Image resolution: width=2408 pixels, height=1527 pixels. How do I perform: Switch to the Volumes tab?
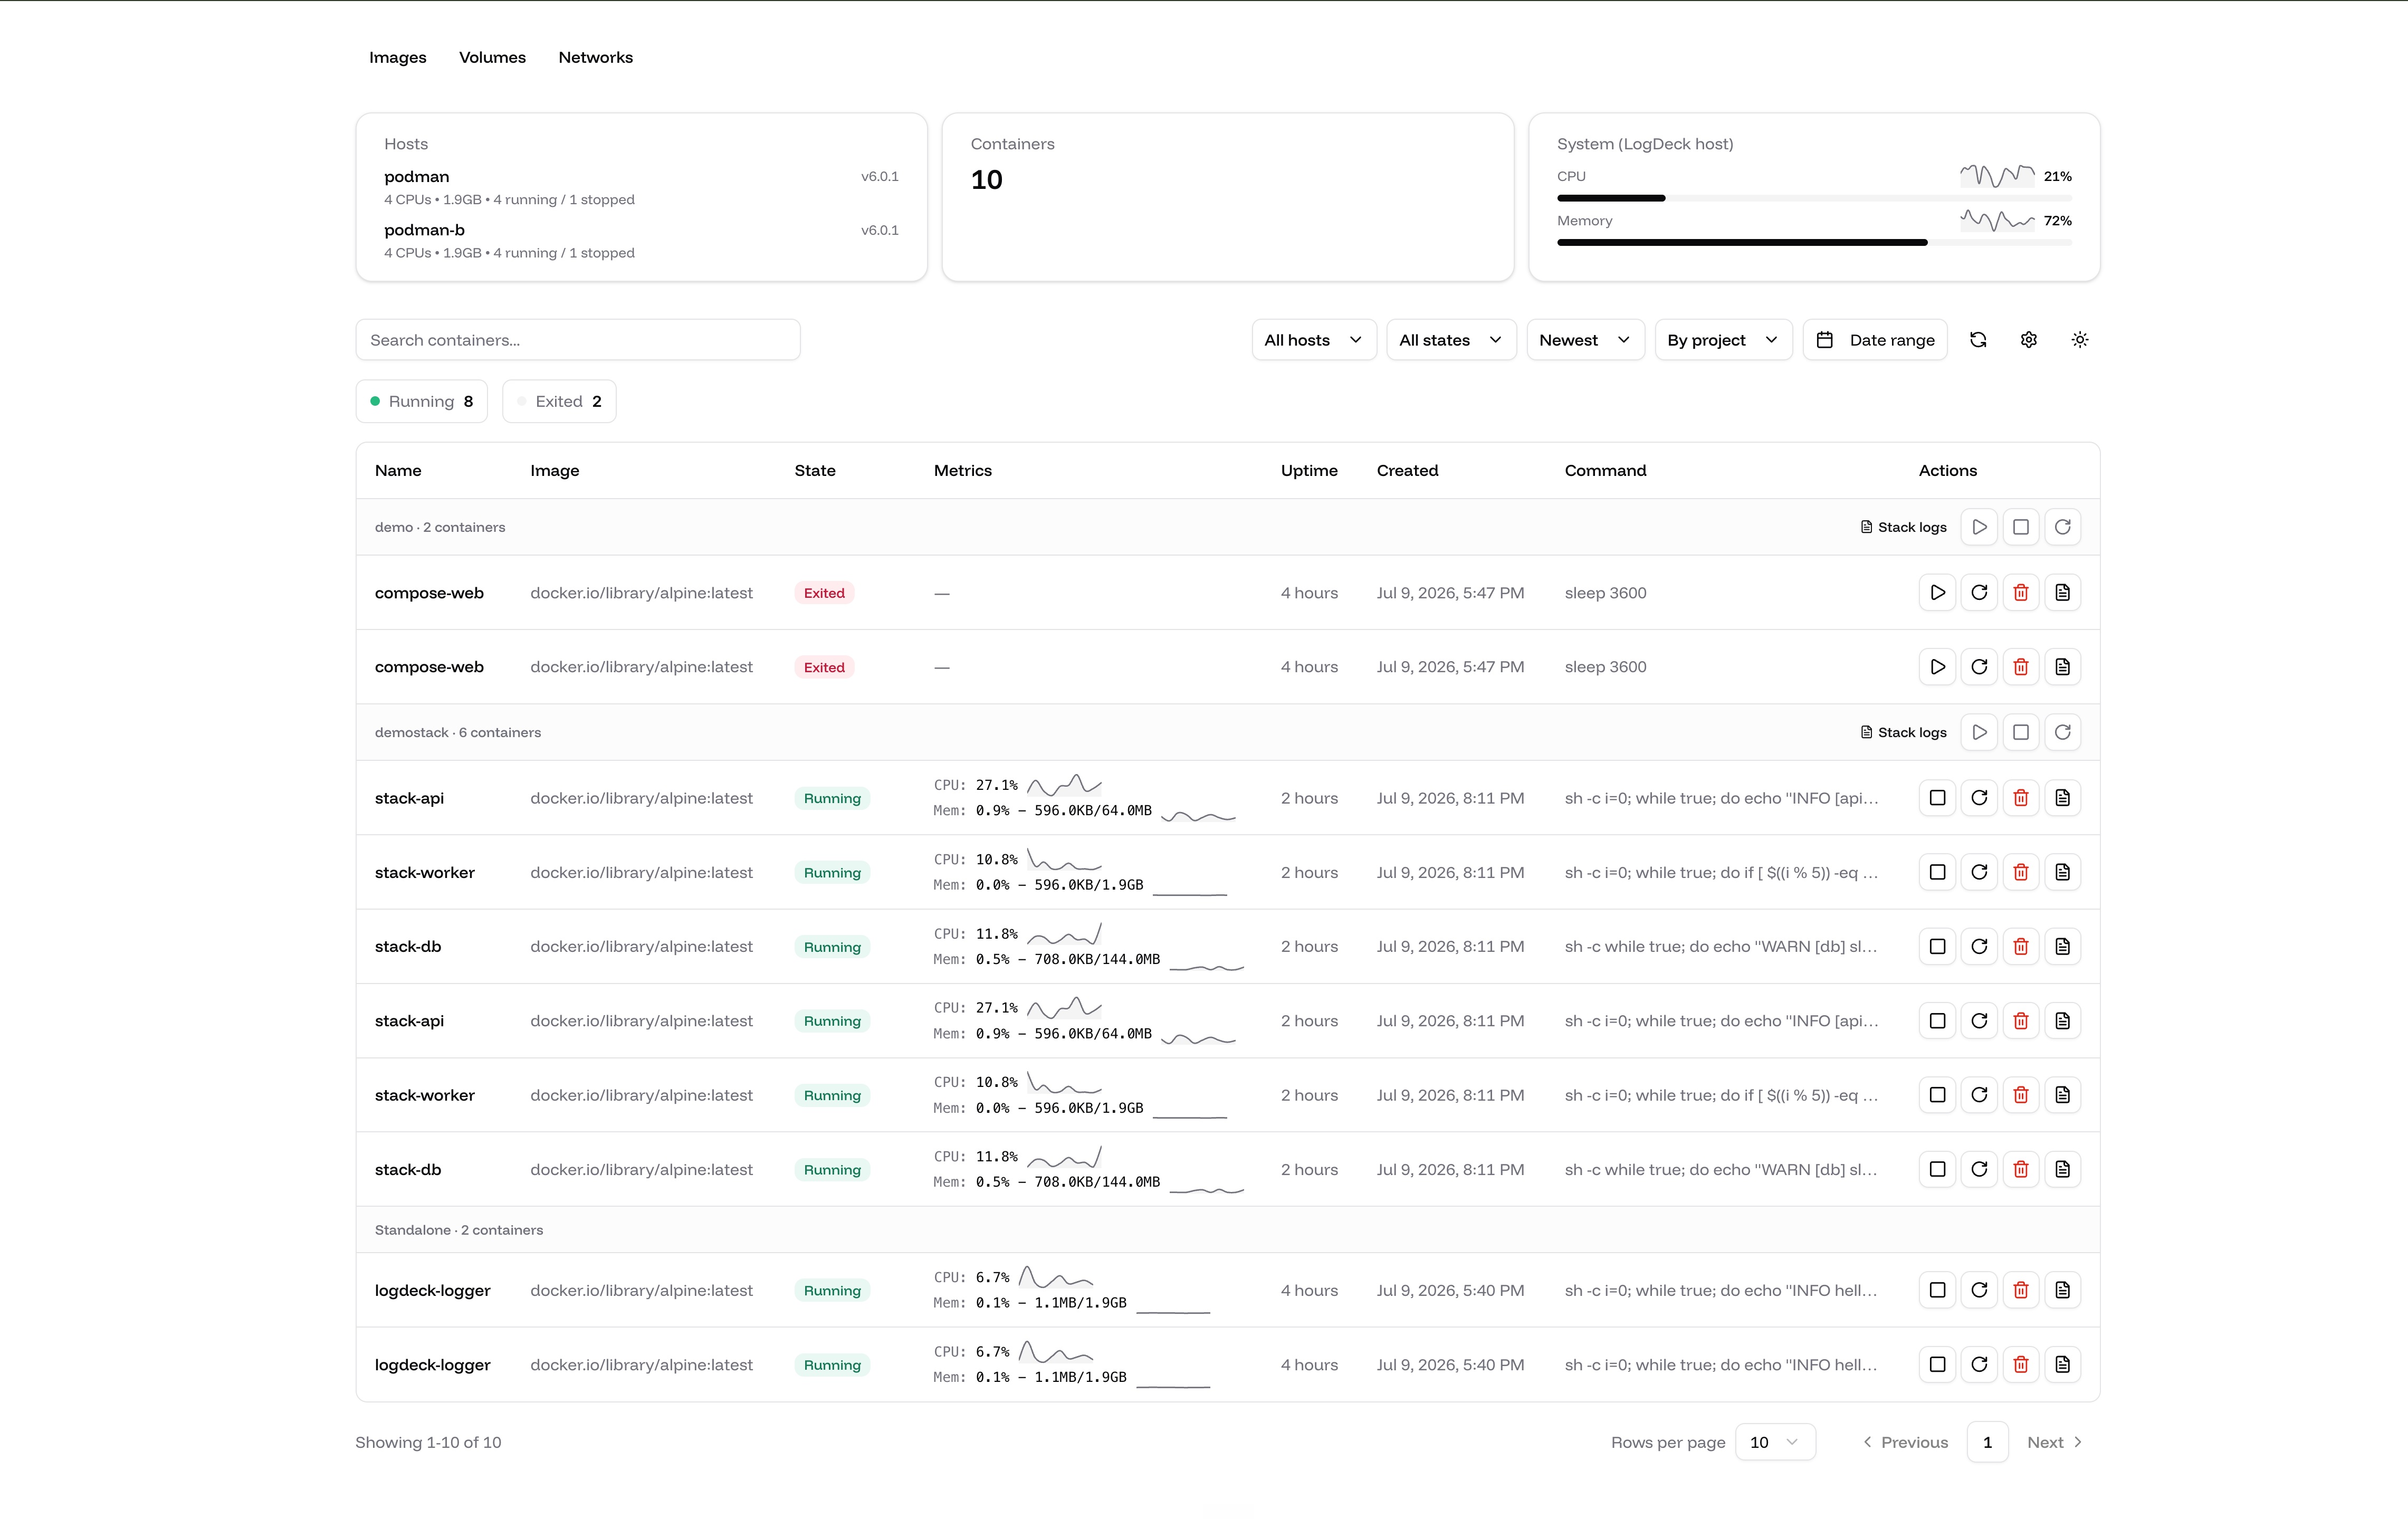492,57
